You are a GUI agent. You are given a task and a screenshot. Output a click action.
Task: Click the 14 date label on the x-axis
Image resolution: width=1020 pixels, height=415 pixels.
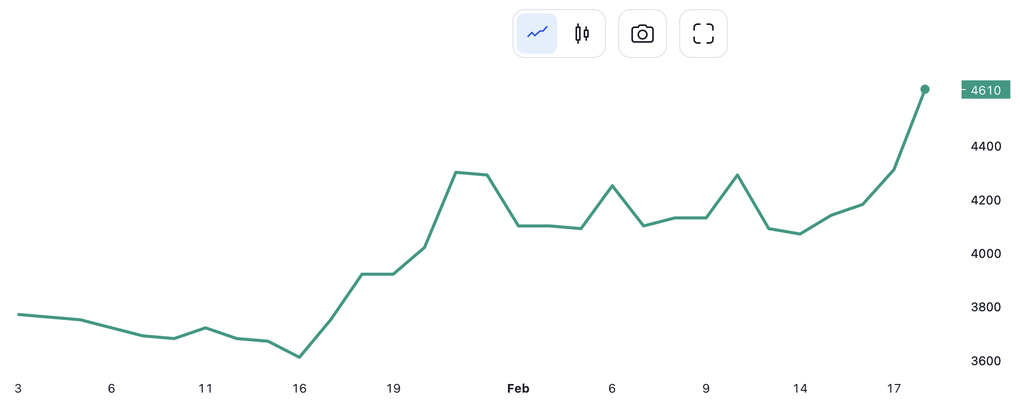tap(800, 388)
